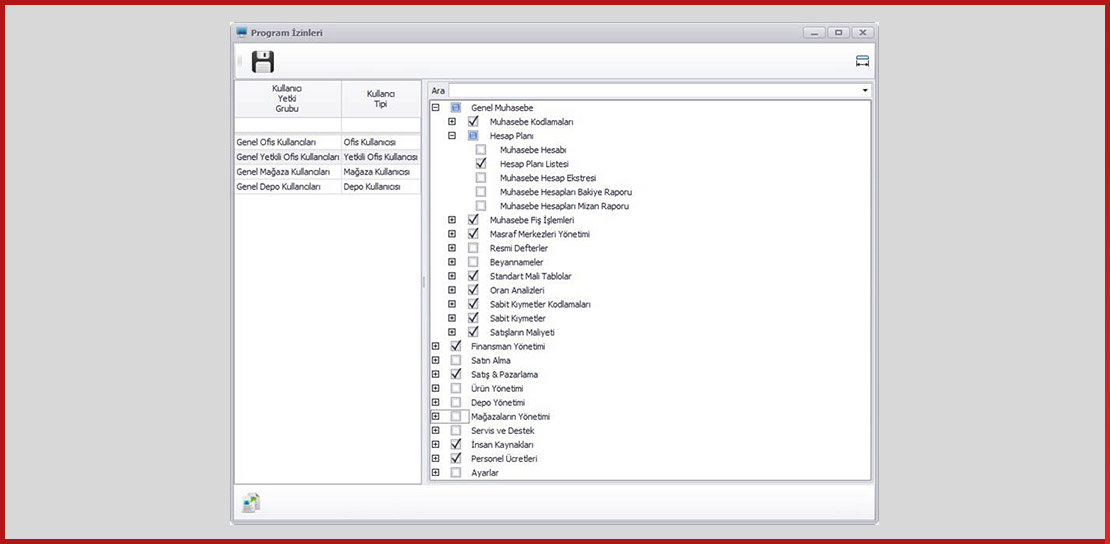Click the layout icon at toolbar right

[862, 61]
